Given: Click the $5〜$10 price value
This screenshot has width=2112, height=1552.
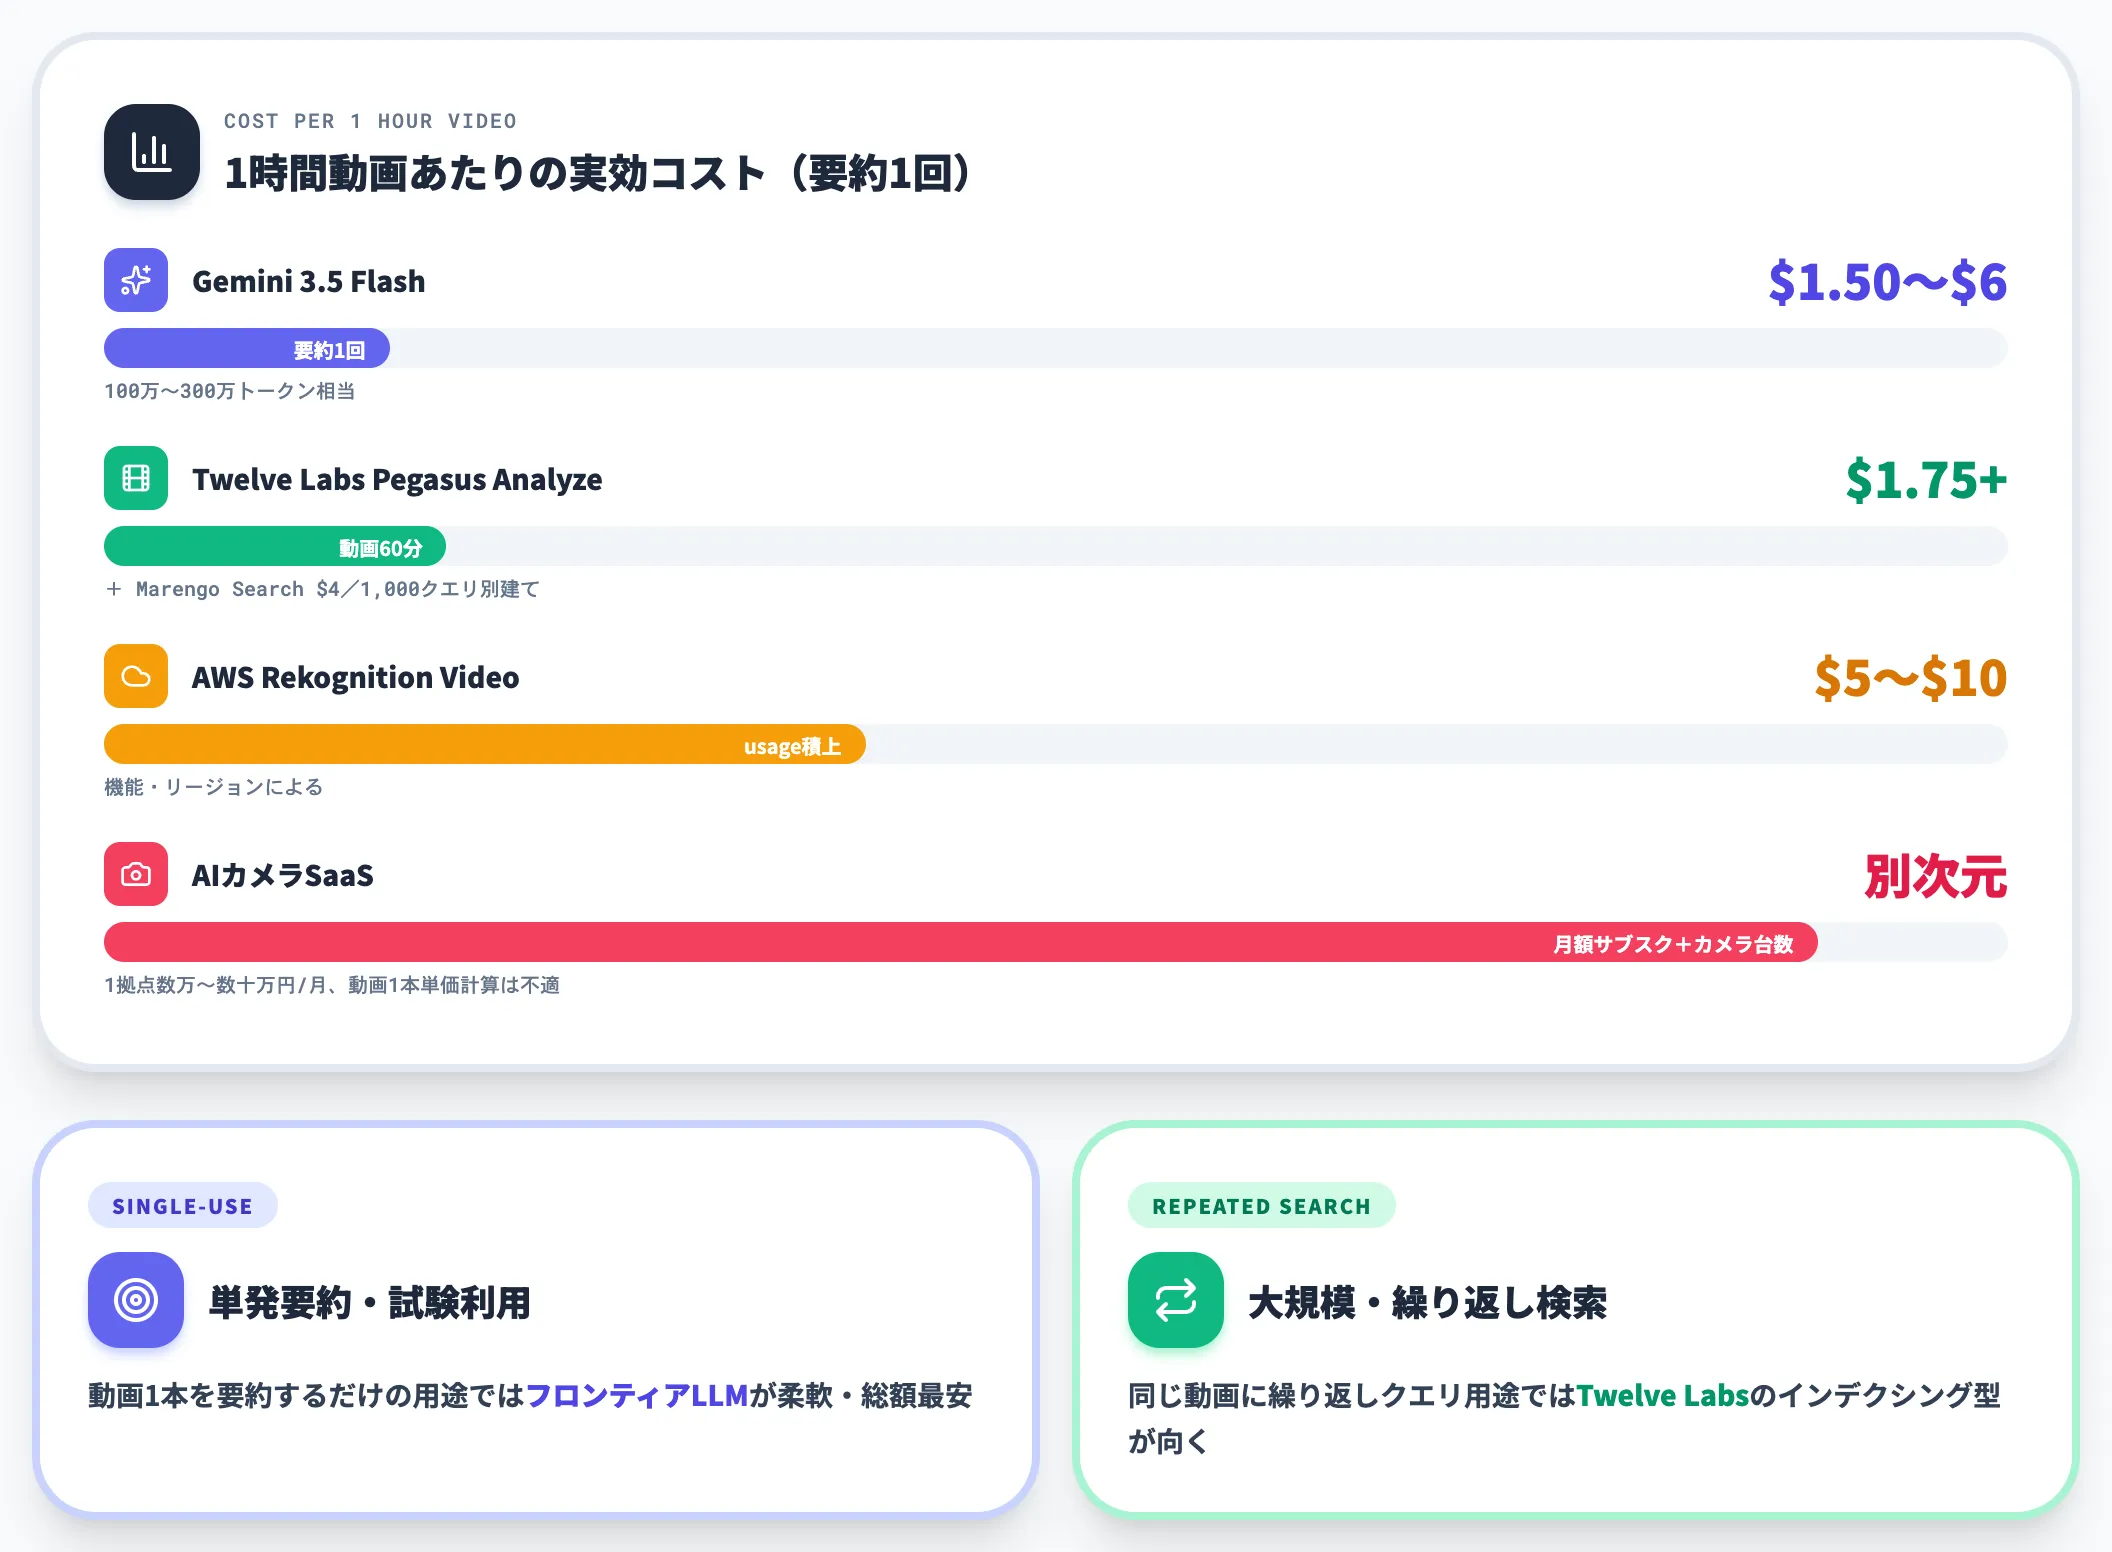Looking at the screenshot, I should coord(1911,678).
